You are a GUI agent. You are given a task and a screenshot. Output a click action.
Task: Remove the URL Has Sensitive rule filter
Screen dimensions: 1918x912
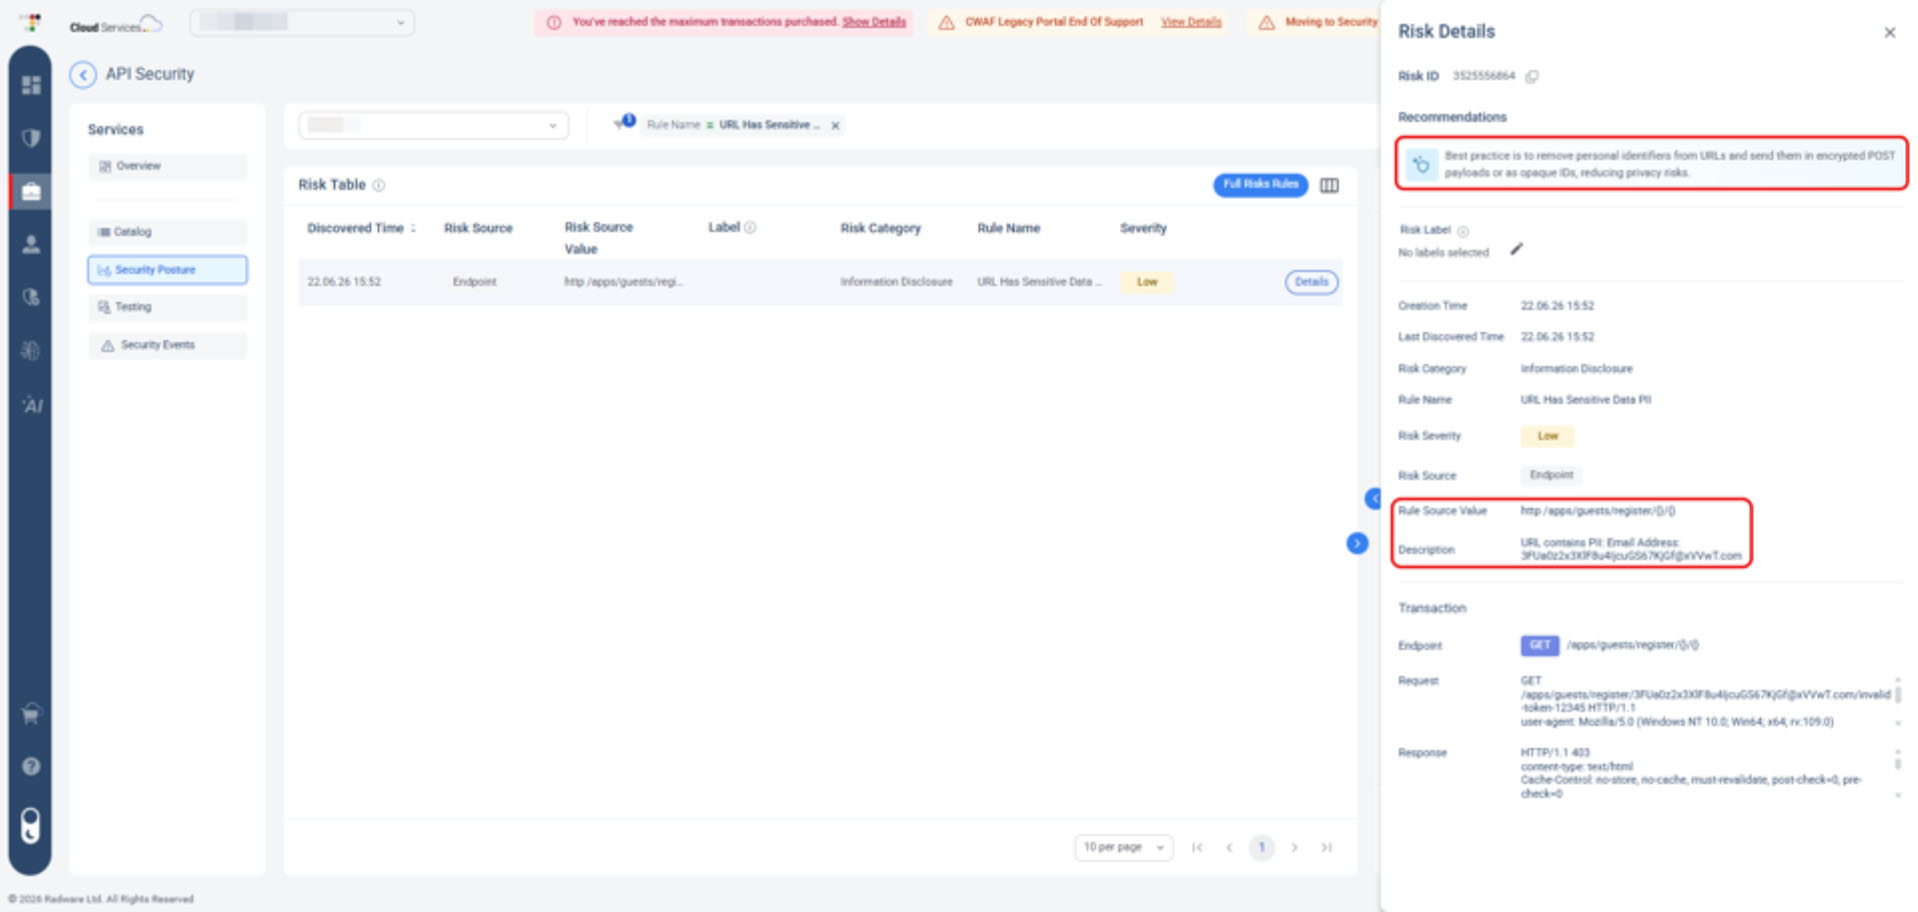tap(835, 126)
